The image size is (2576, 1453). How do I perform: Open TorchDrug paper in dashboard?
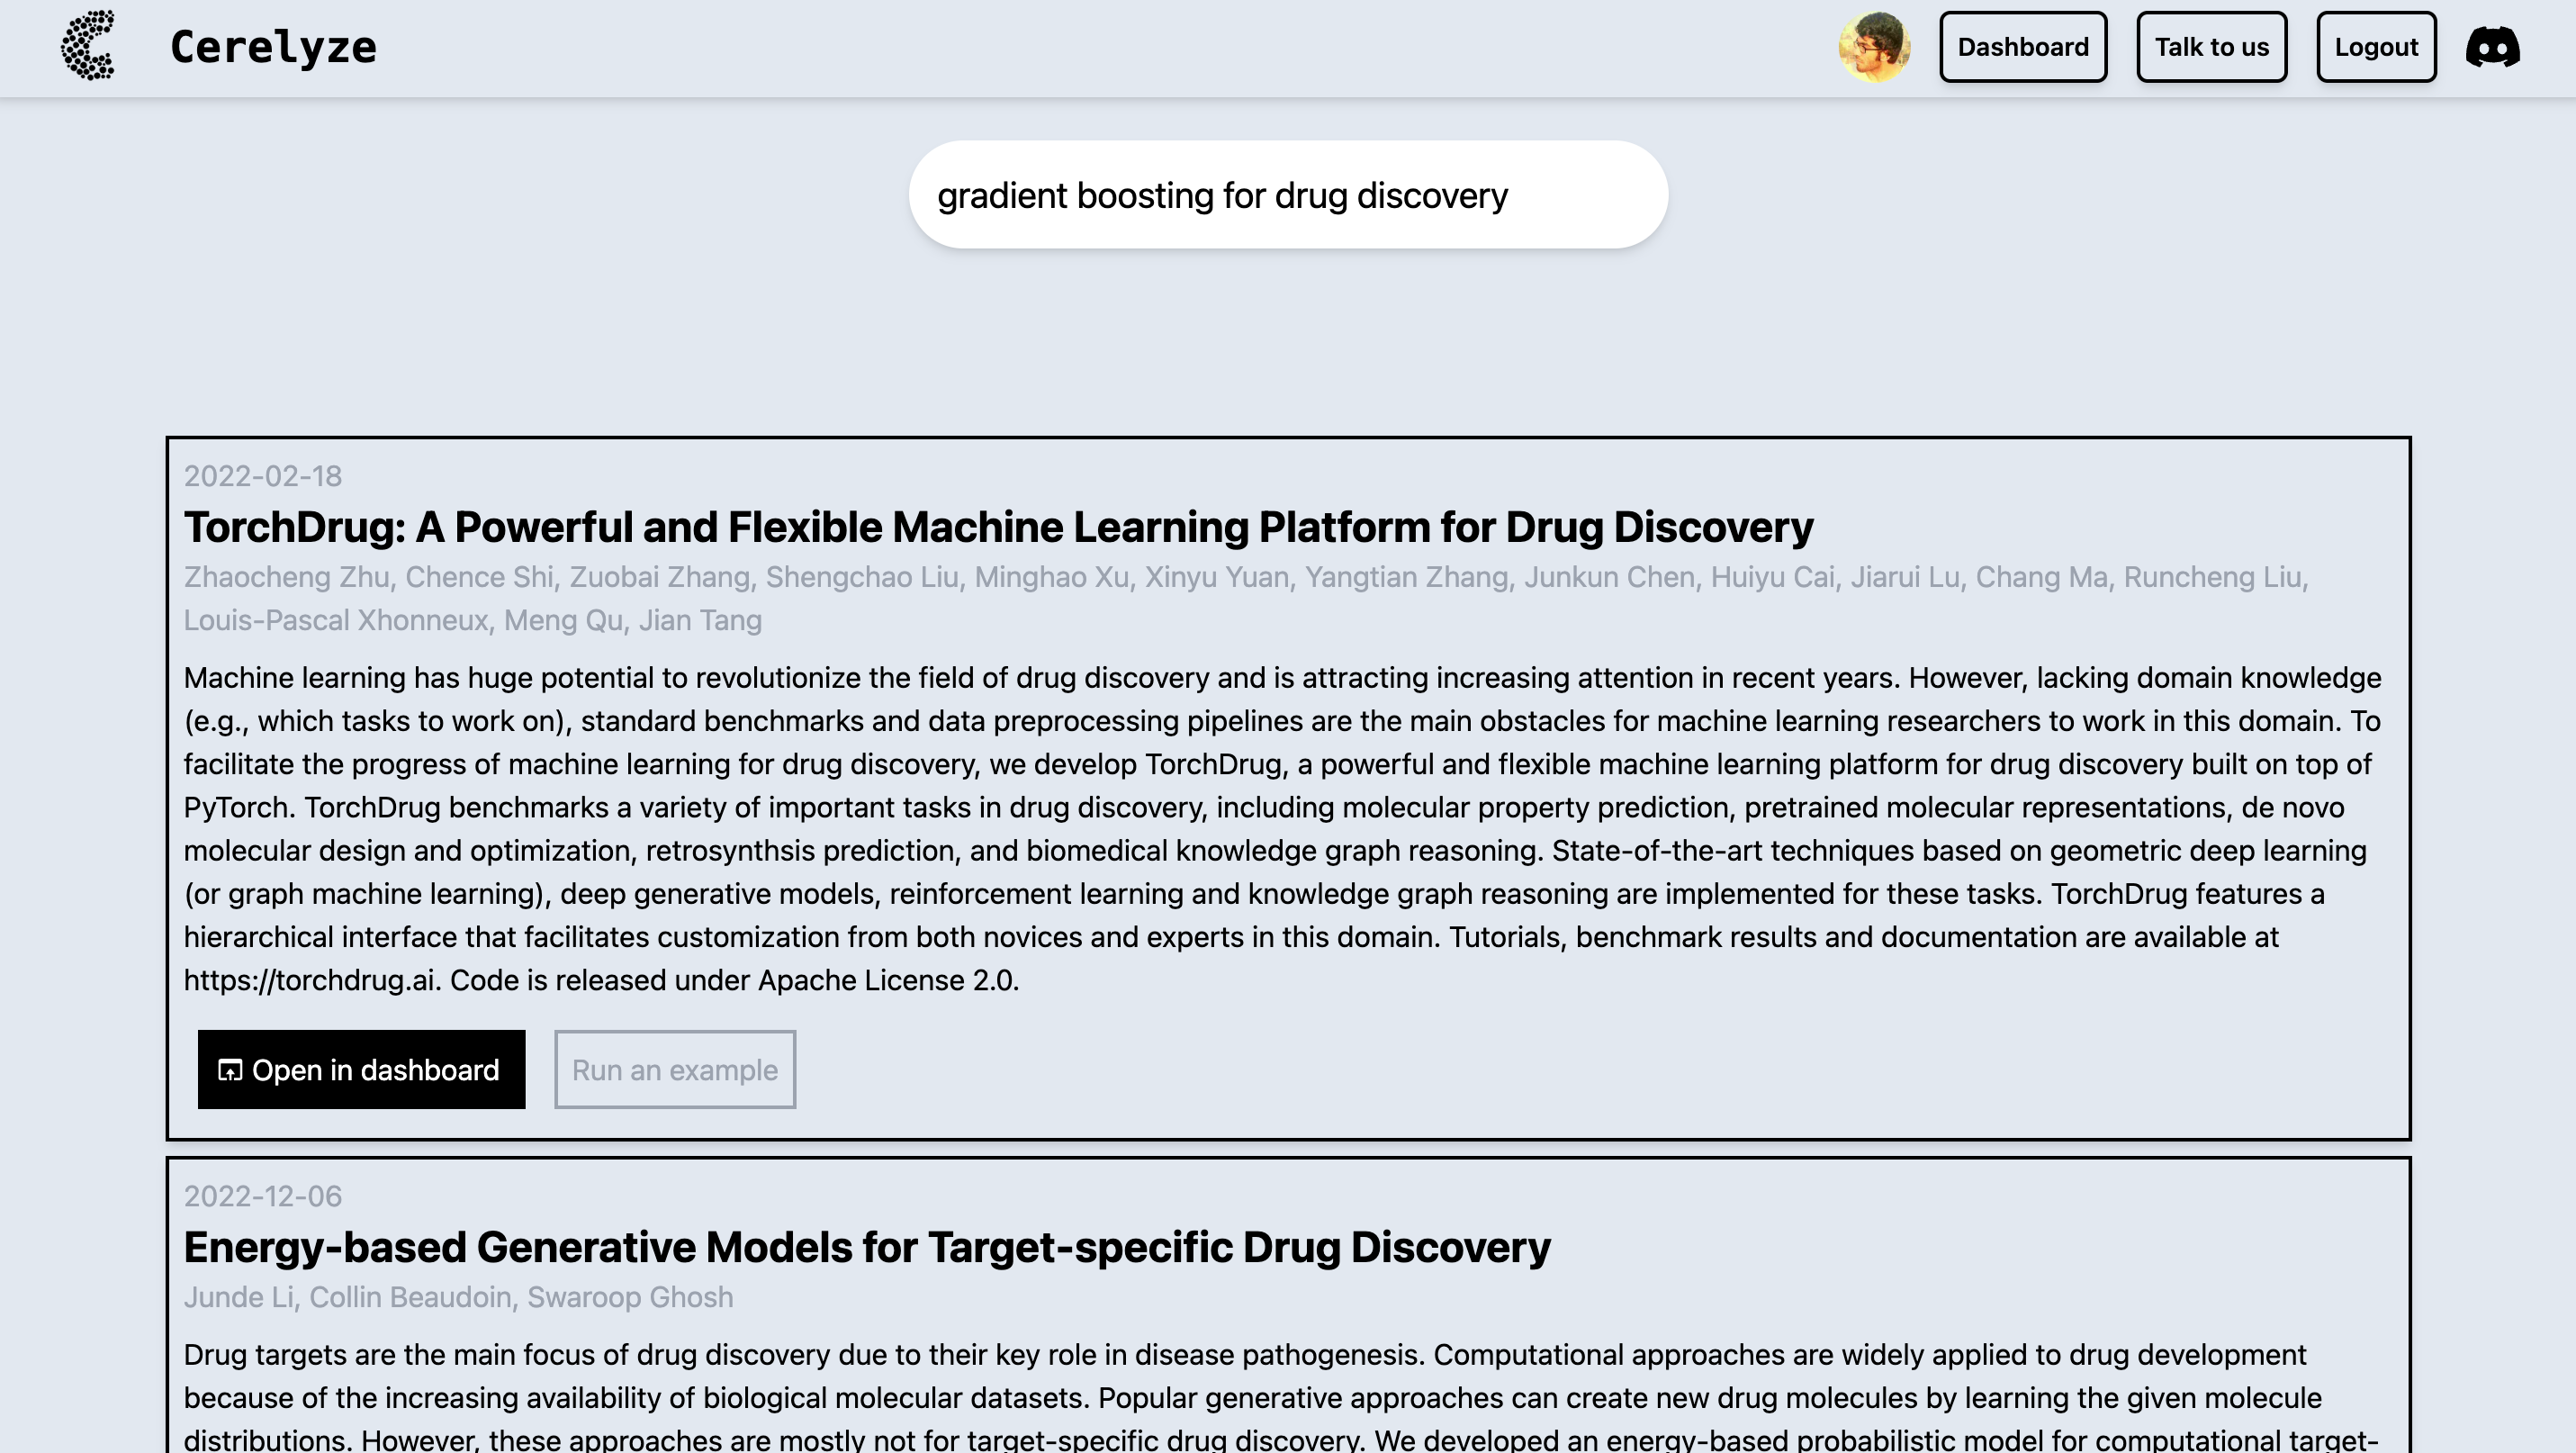tap(361, 1069)
